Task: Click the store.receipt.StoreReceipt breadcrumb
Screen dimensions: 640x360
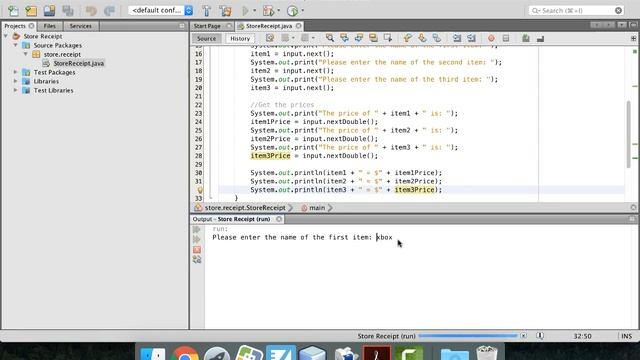Action: [x=245, y=208]
